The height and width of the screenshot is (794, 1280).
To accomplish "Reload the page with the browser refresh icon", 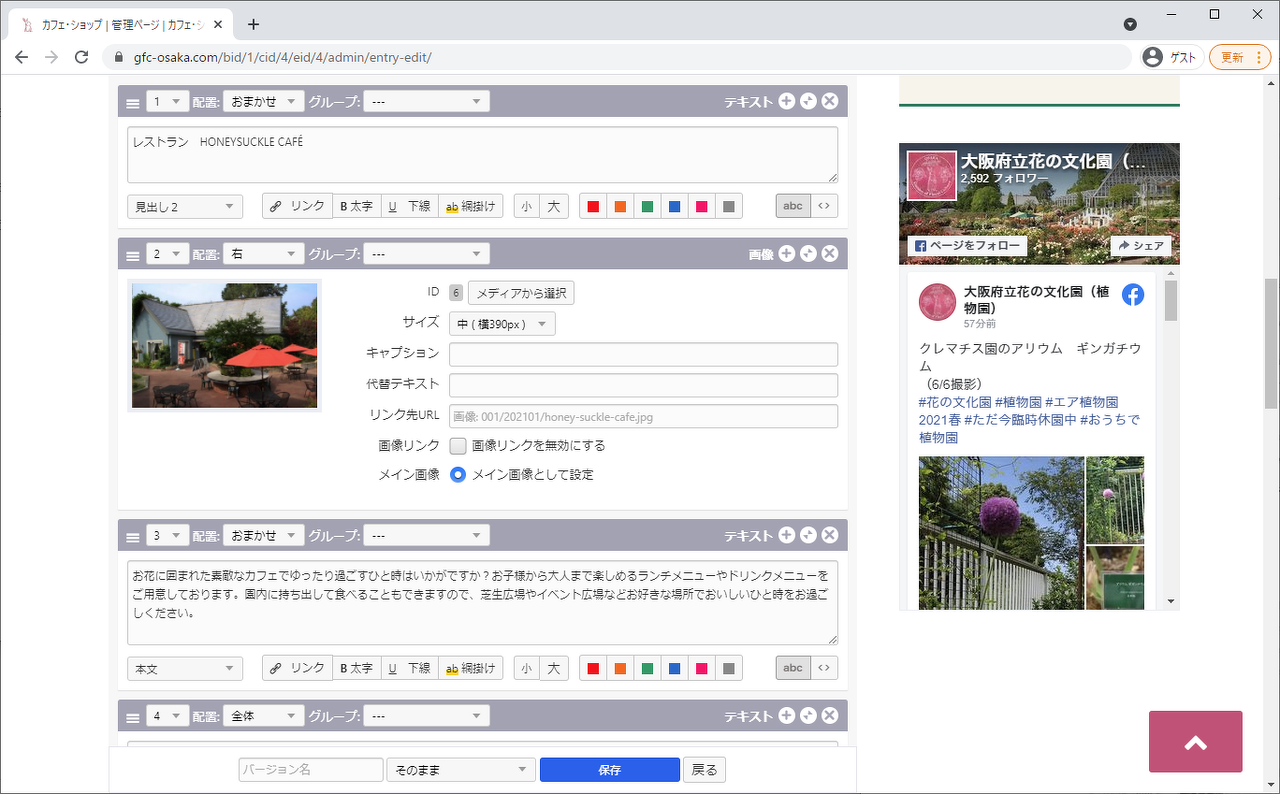I will tap(82, 57).
